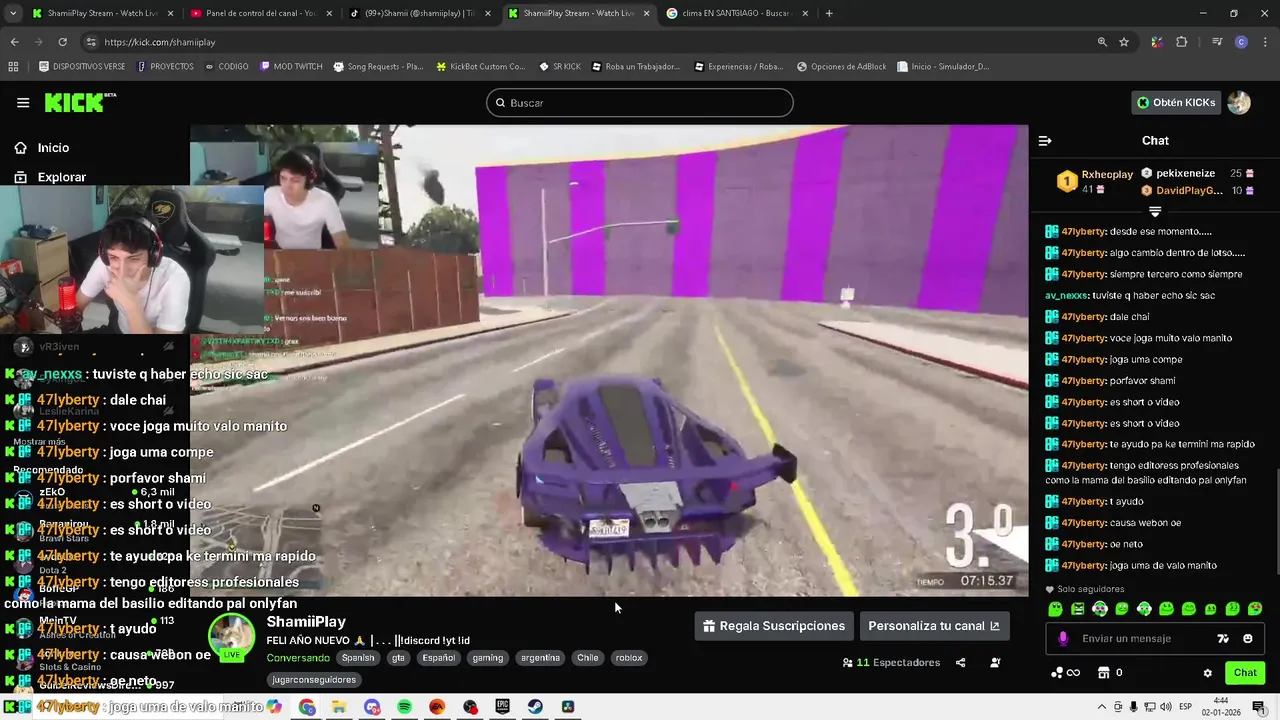The height and width of the screenshot is (720, 1280).
Task: Open Explorar in sidebar
Action: coord(60,177)
